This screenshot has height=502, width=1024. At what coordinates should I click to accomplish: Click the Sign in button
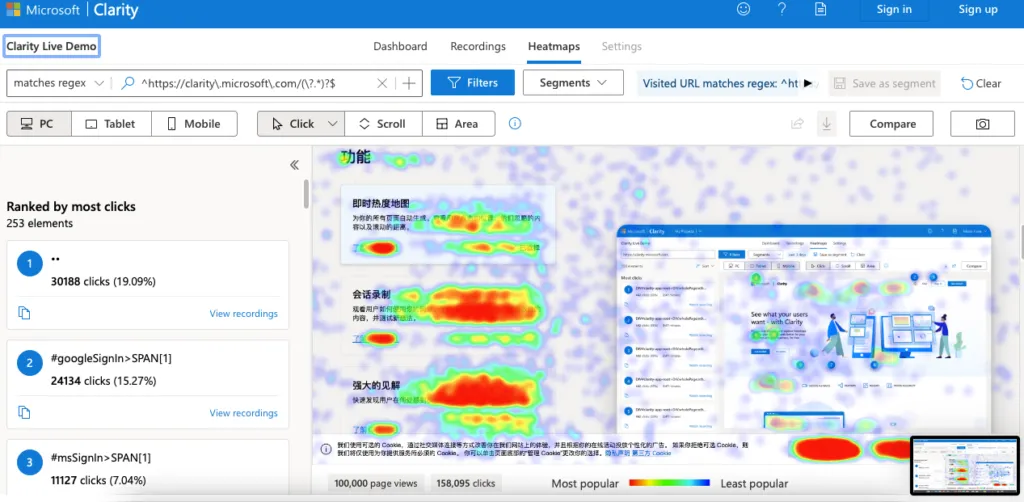click(894, 9)
